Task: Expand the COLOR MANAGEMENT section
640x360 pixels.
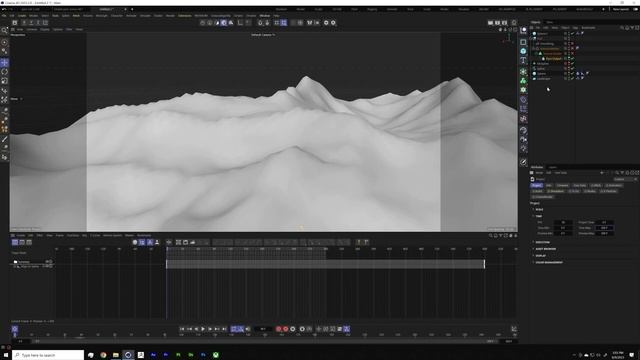Action: (x=548, y=262)
